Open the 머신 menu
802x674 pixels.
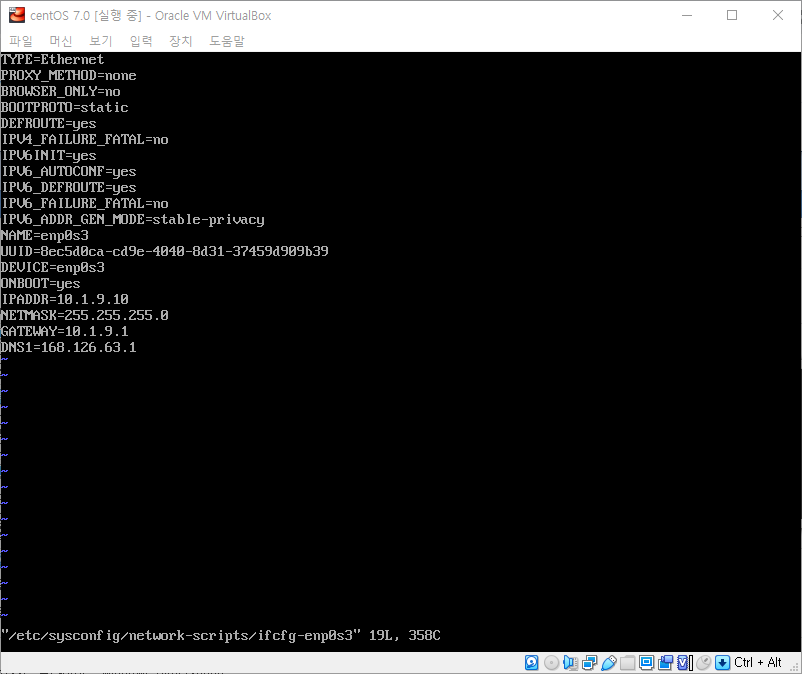point(60,41)
